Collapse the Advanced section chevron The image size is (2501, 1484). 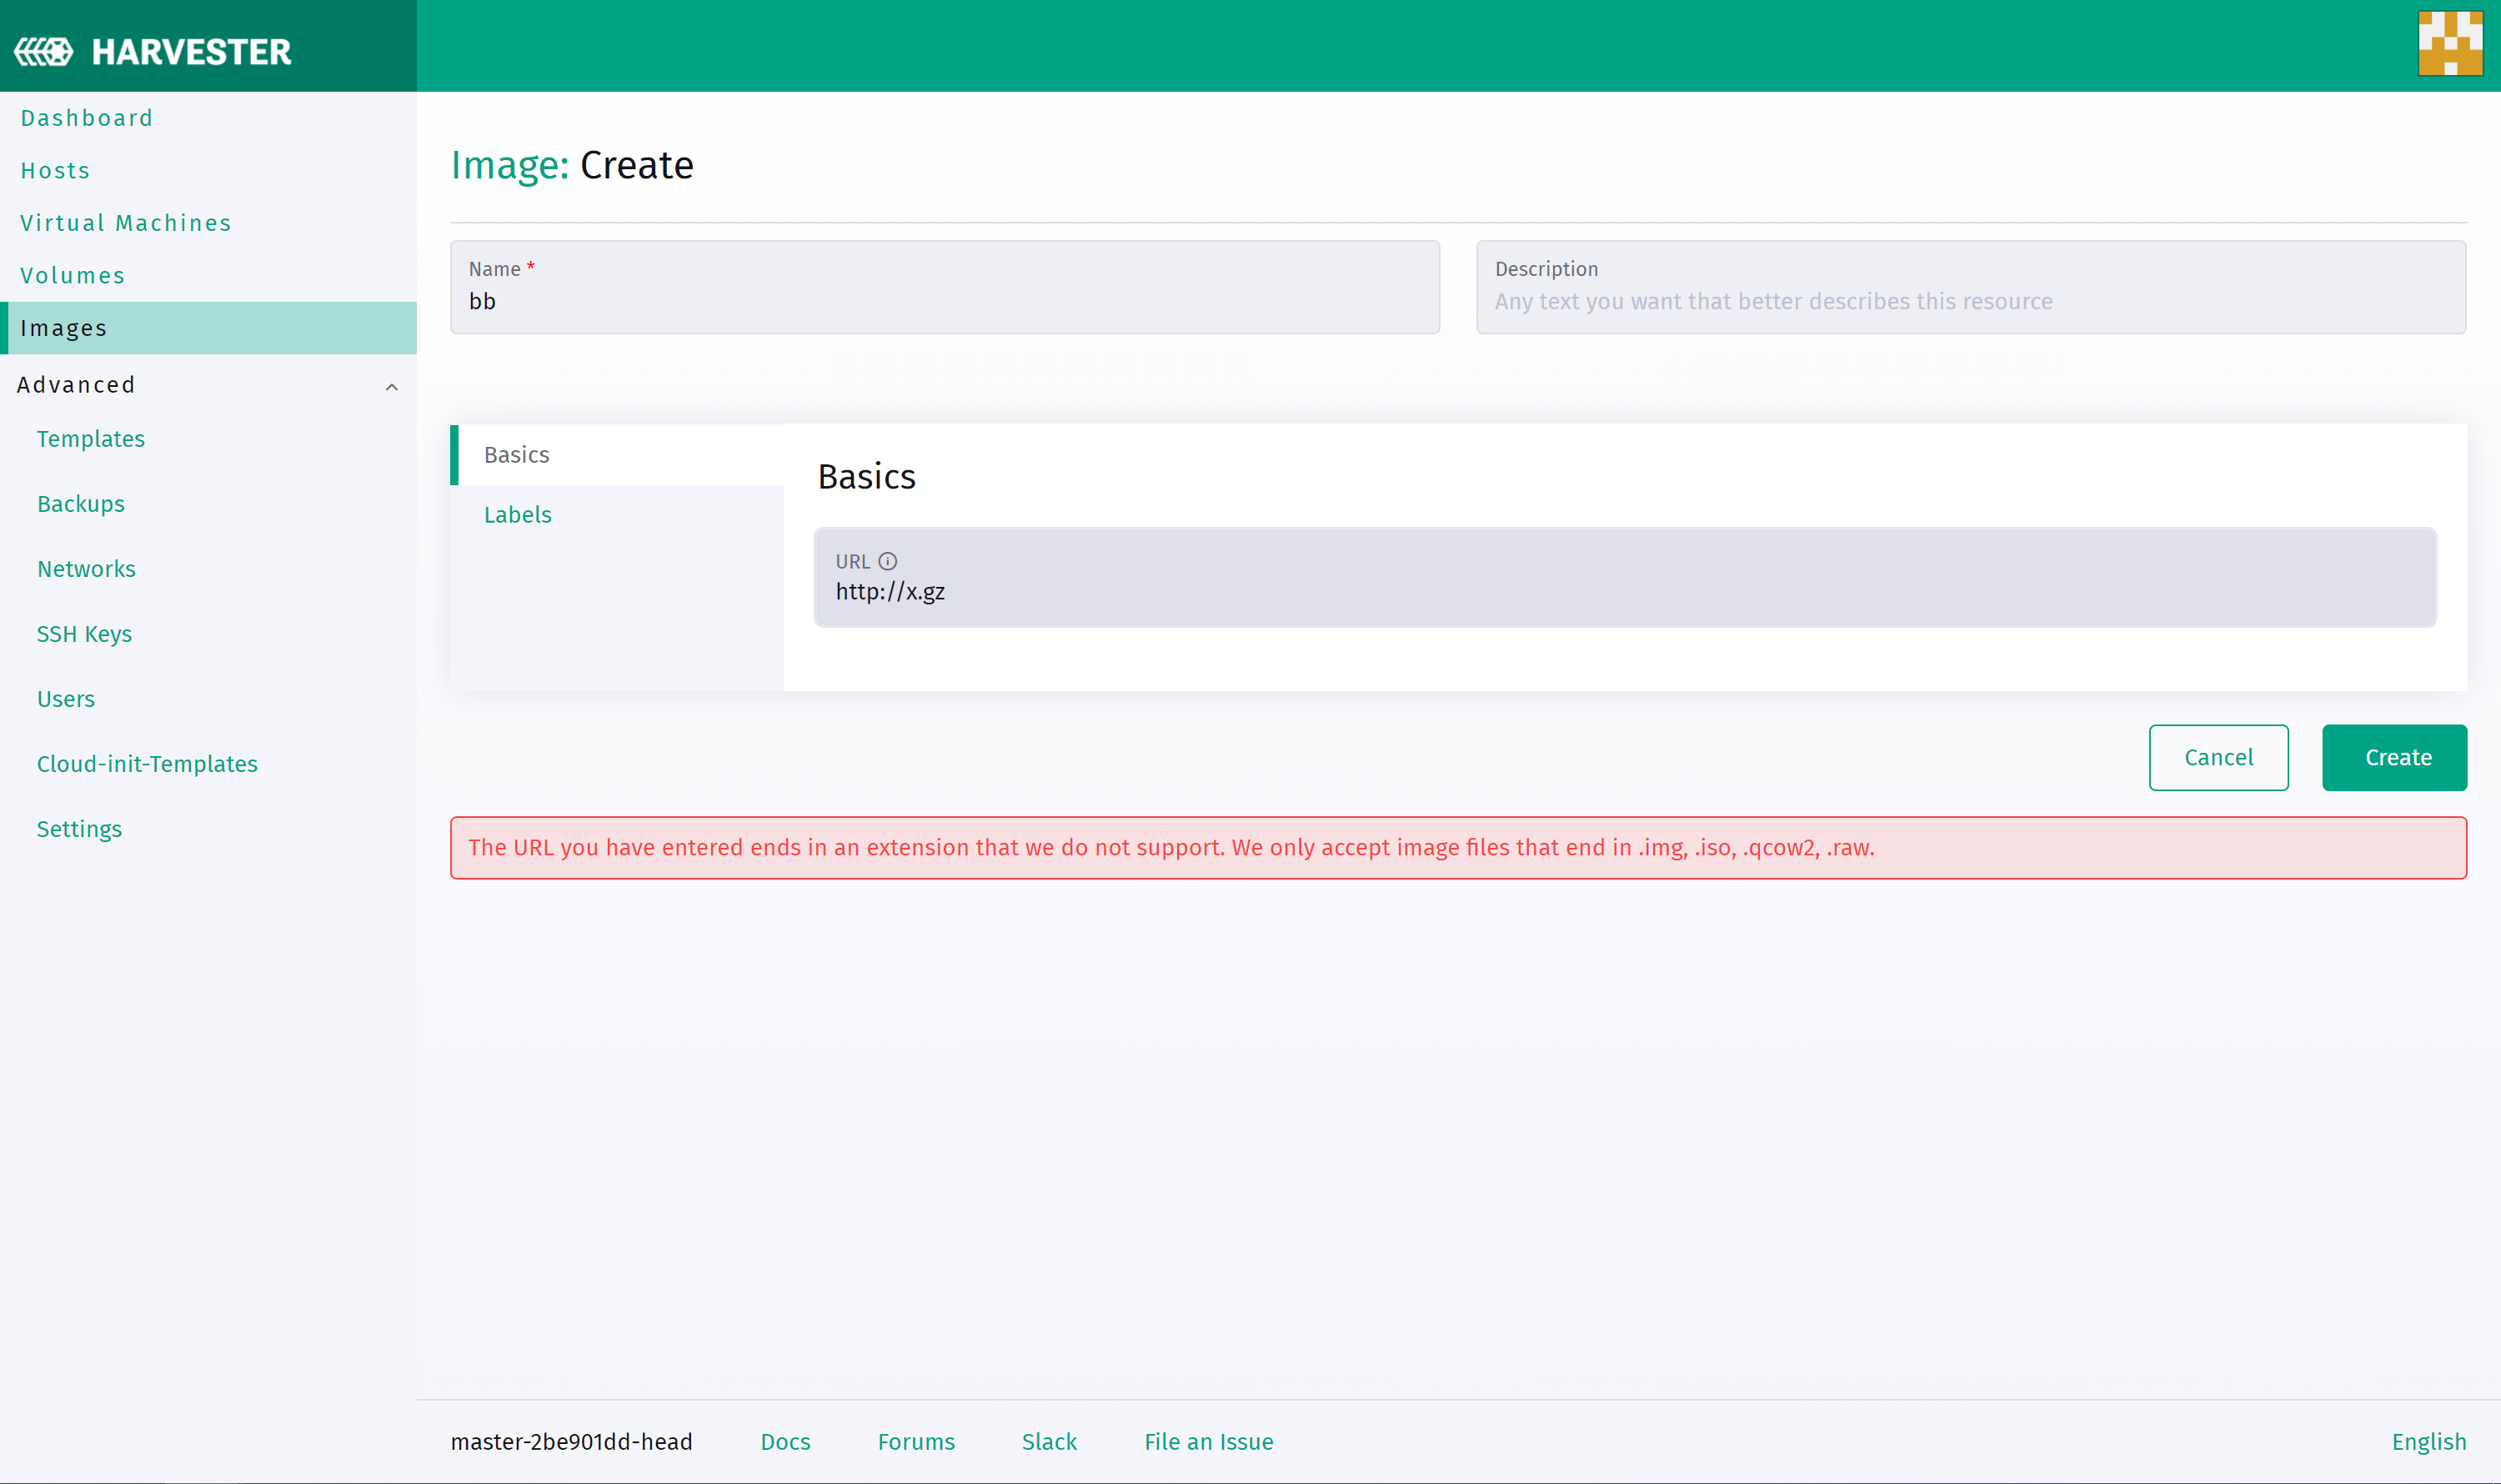click(x=392, y=387)
